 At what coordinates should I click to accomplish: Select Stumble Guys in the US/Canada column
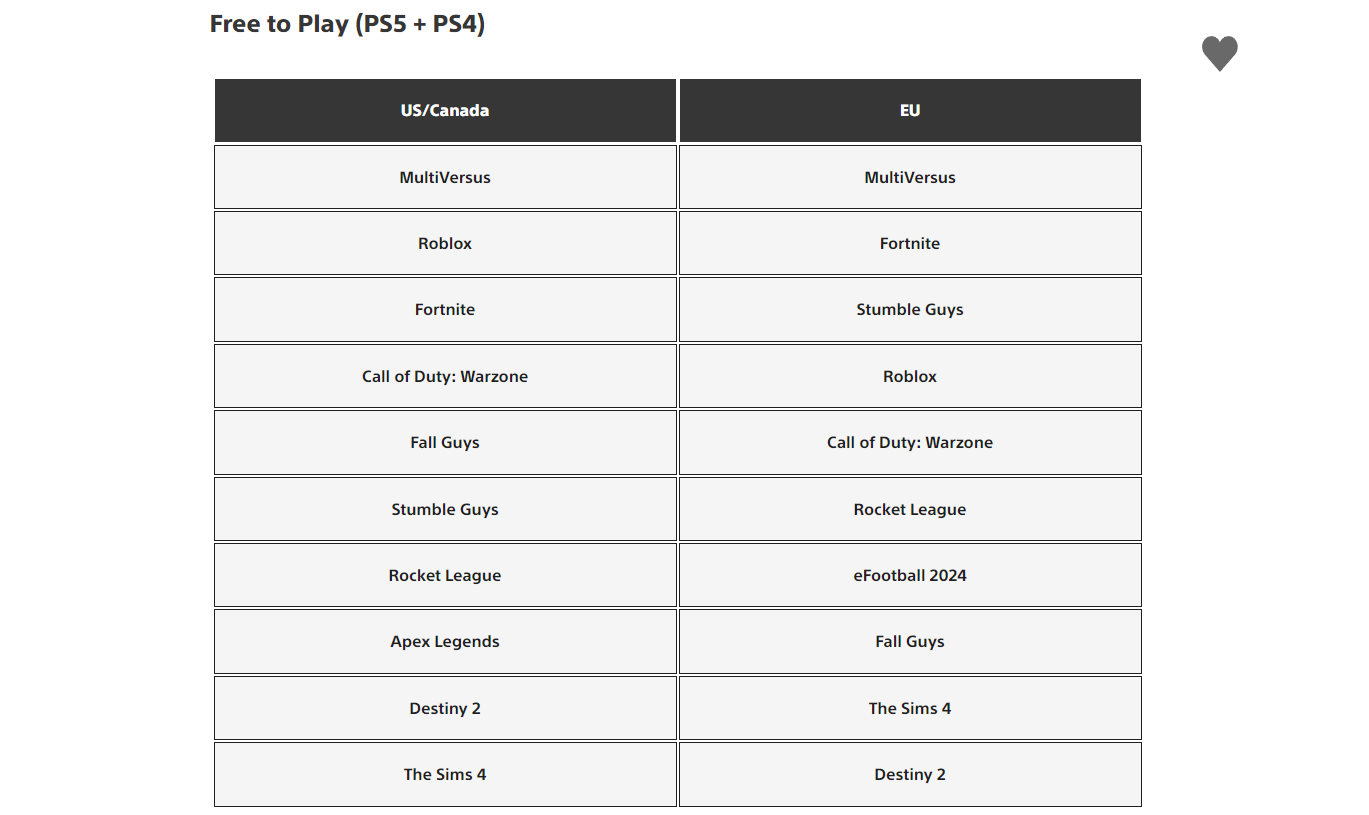(x=445, y=509)
